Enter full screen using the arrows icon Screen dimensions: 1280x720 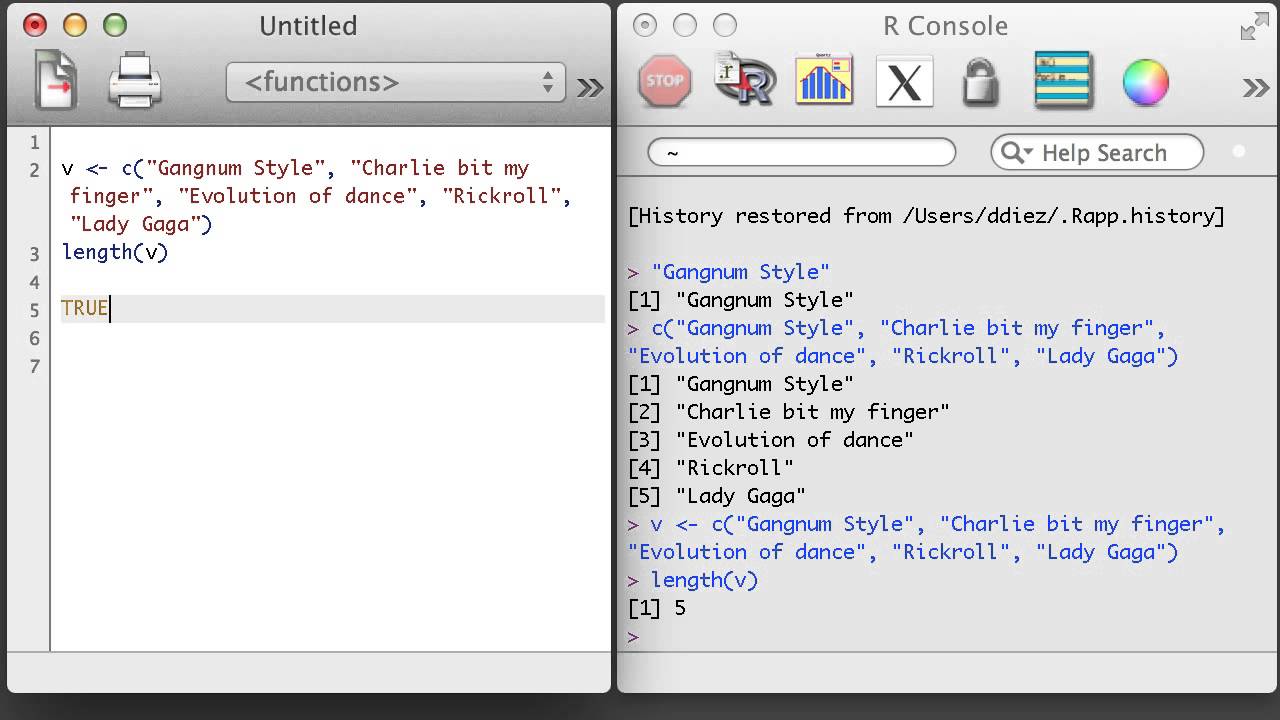(1254, 27)
